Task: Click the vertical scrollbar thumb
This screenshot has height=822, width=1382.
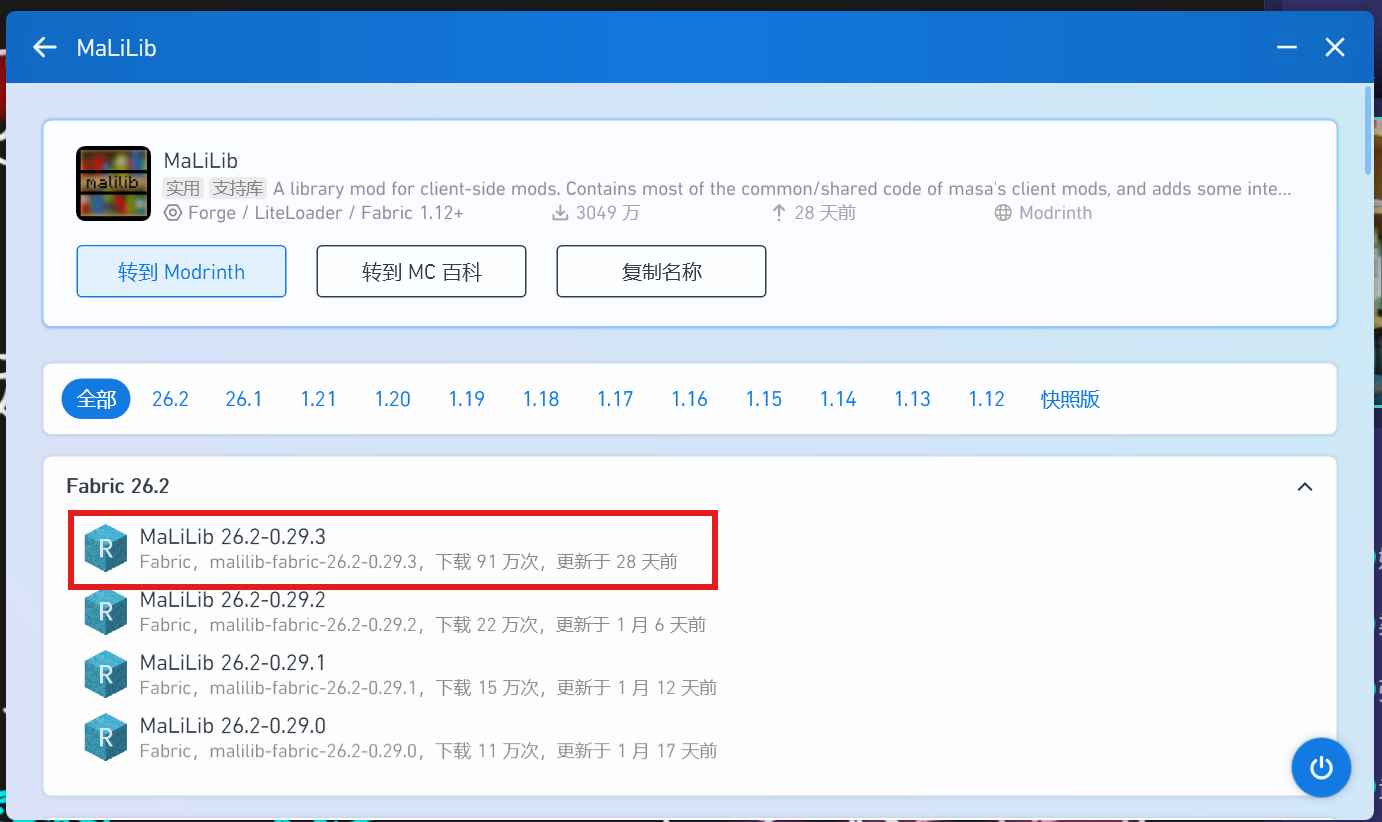Action: [1368, 132]
